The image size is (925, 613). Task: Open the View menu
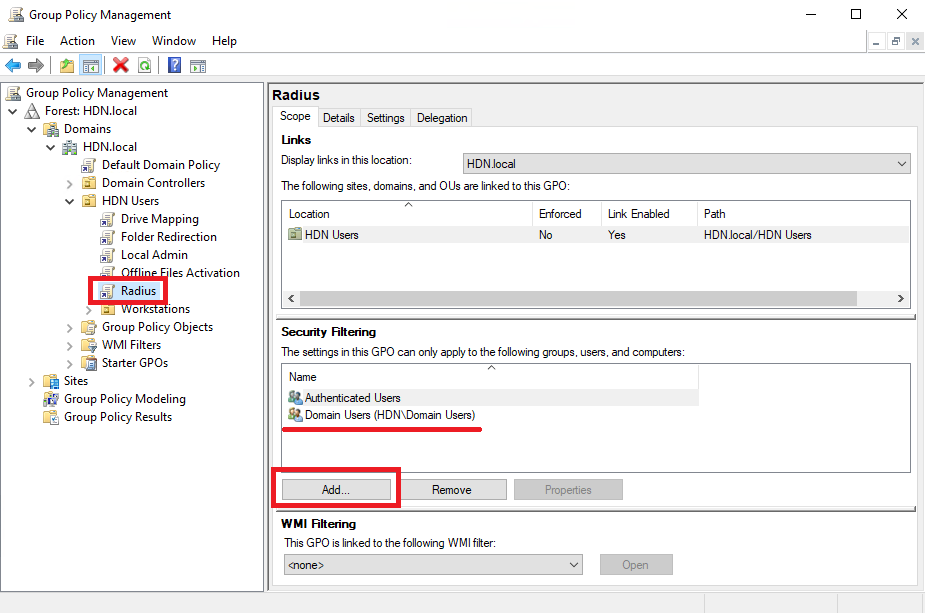(123, 41)
